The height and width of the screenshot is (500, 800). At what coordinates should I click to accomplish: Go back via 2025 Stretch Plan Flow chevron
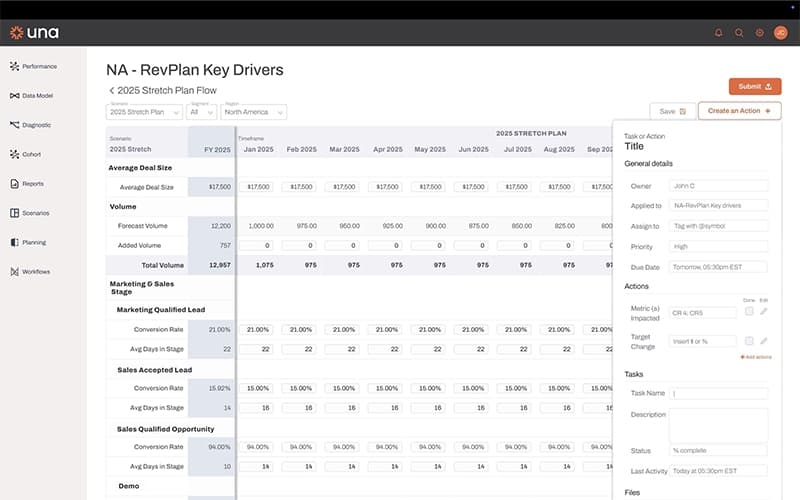coord(112,90)
